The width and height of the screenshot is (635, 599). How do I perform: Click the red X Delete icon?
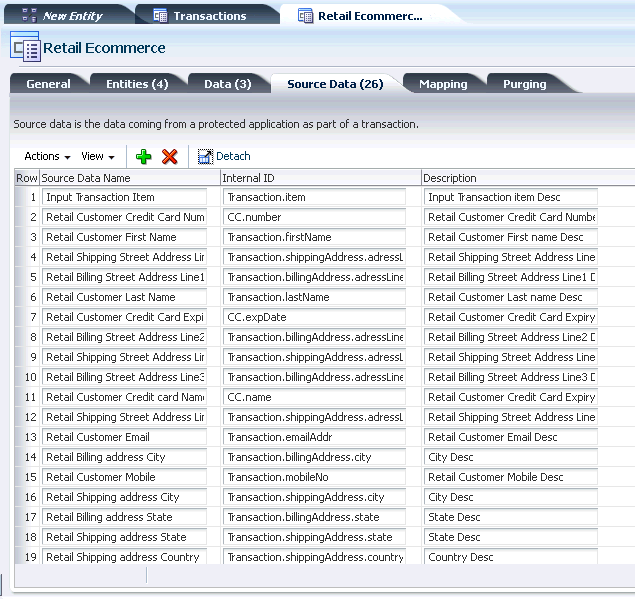coord(170,156)
